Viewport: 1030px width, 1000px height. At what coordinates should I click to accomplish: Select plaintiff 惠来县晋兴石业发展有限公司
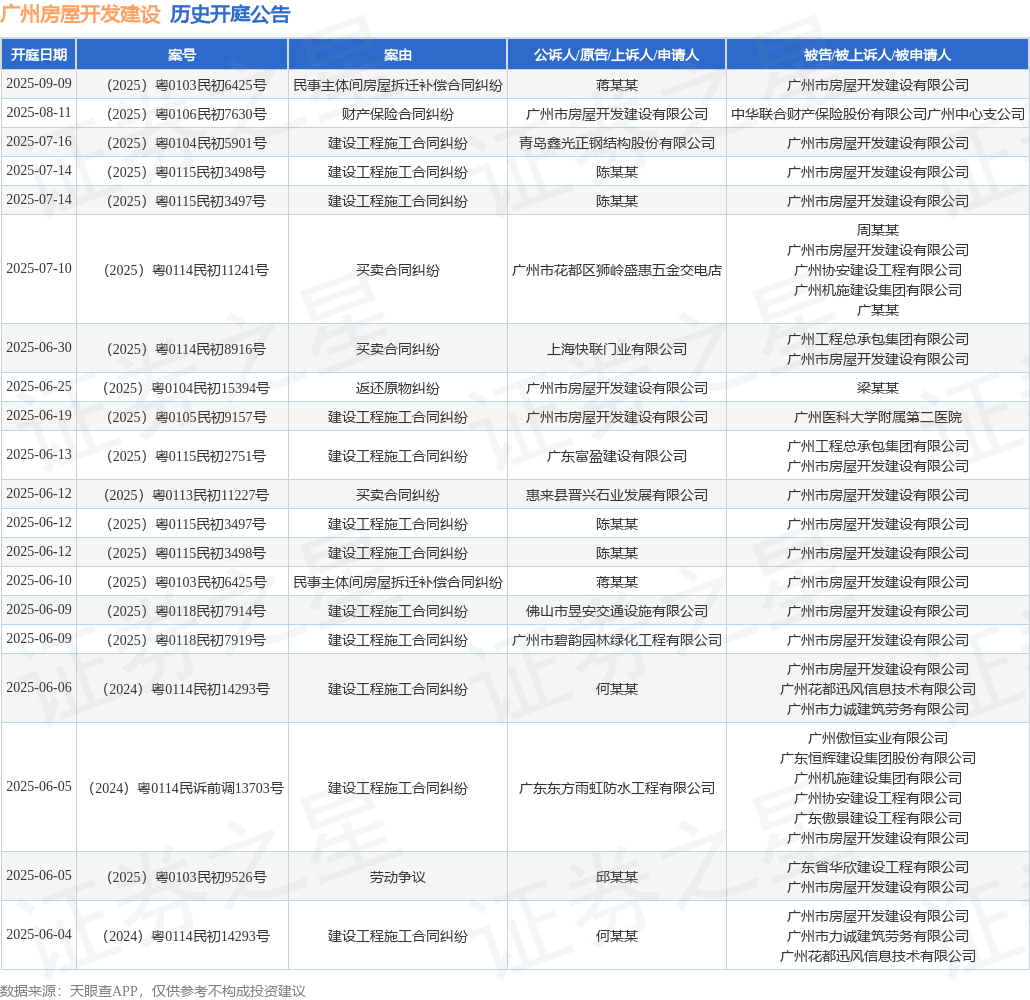(616, 495)
